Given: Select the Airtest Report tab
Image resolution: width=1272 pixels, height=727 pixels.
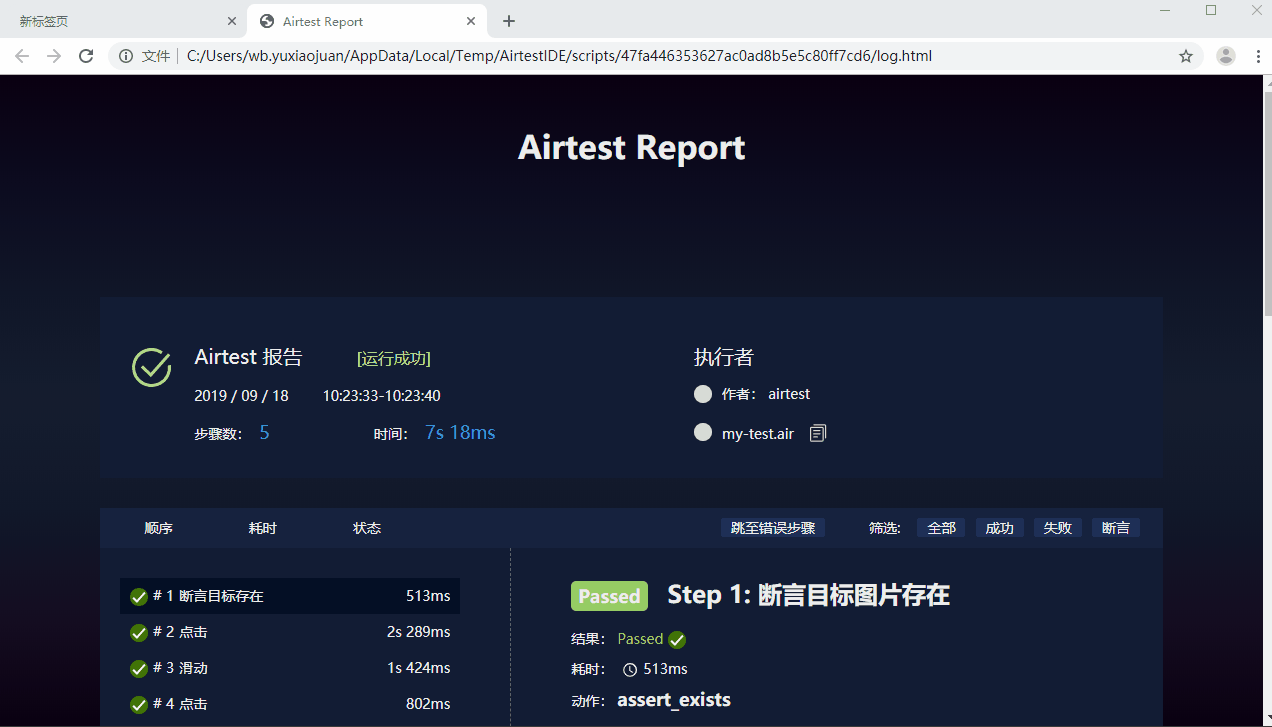Looking at the screenshot, I should tap(367, 21).
